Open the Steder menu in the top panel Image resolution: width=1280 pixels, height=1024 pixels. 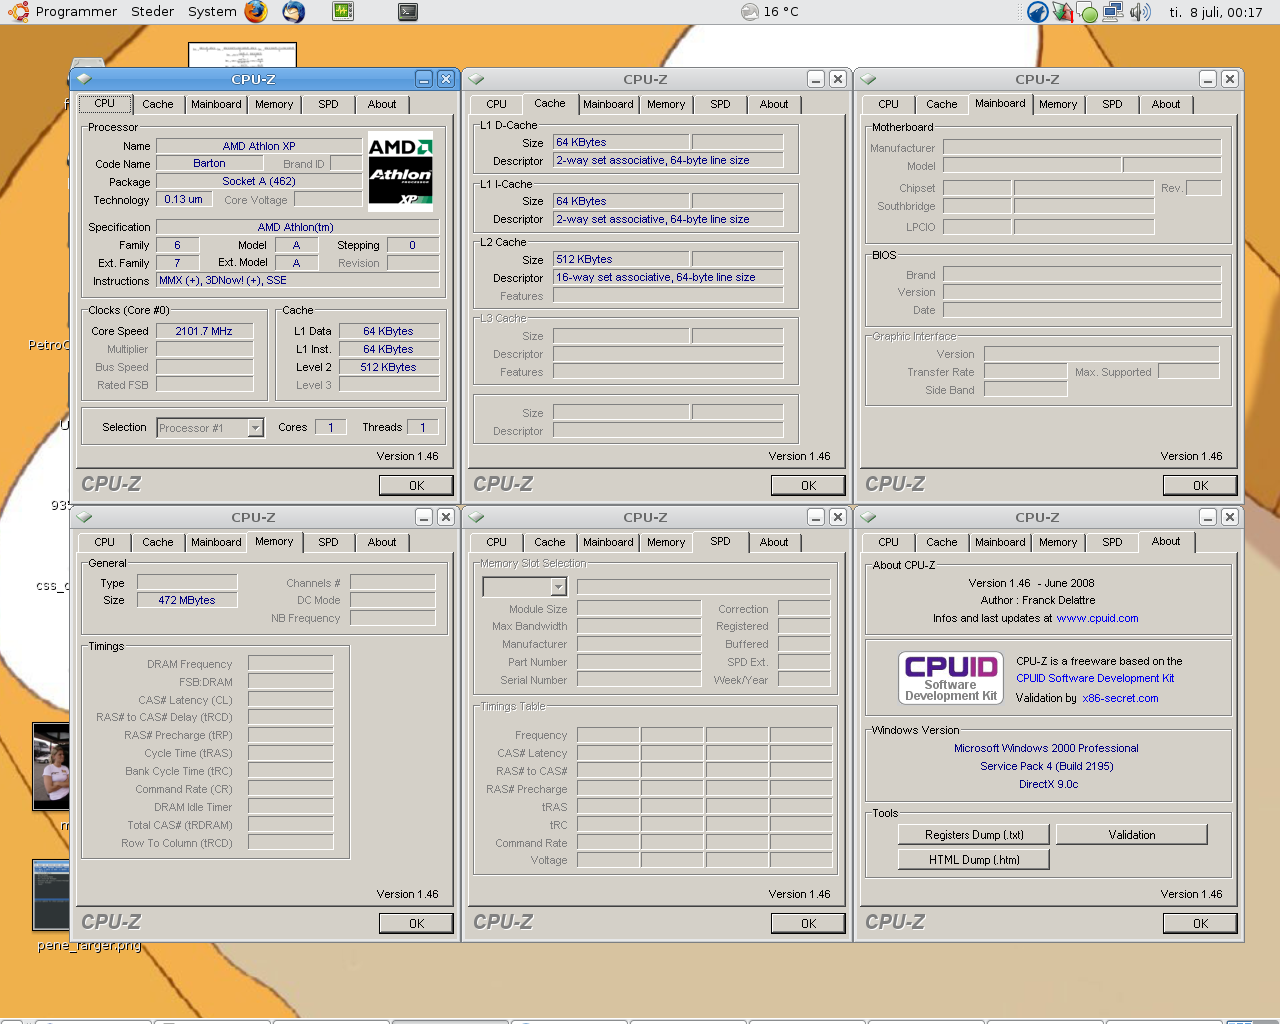[152, 12]
